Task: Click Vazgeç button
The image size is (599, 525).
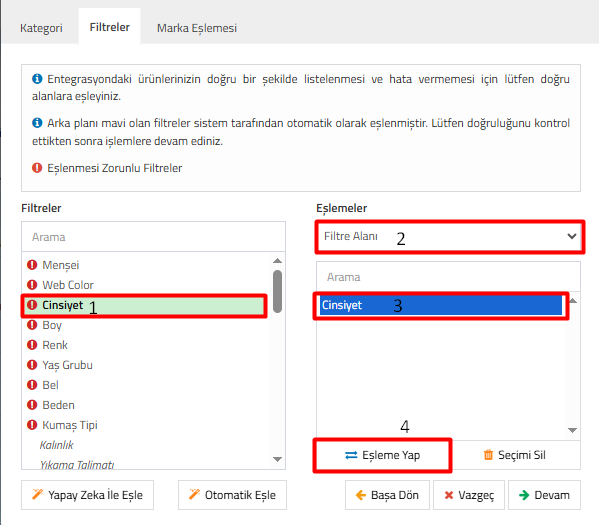Action: (x=469, y=495)
